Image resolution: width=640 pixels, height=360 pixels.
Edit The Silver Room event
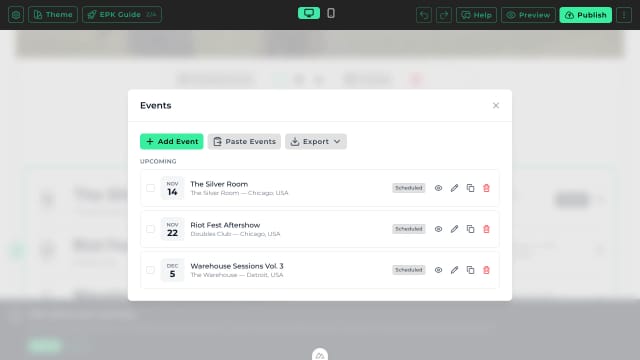pos(454,188)
